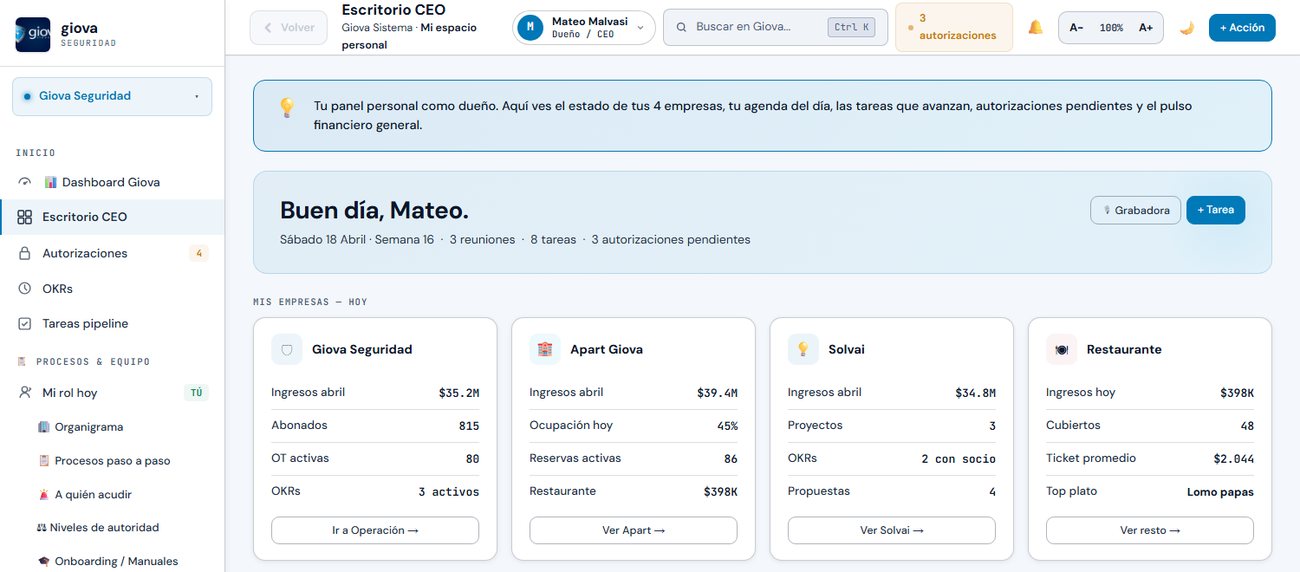Click the Giova Seguridad $35.2M income value

pos(459,393)
